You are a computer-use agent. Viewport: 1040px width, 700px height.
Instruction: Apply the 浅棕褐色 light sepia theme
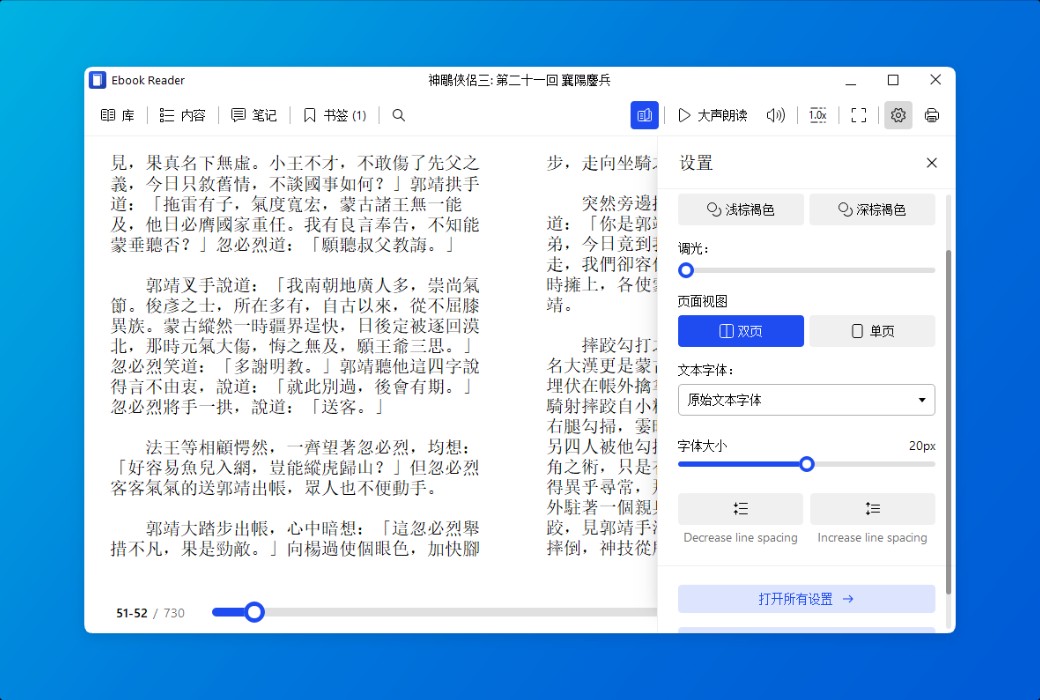(x=740, y=209)
